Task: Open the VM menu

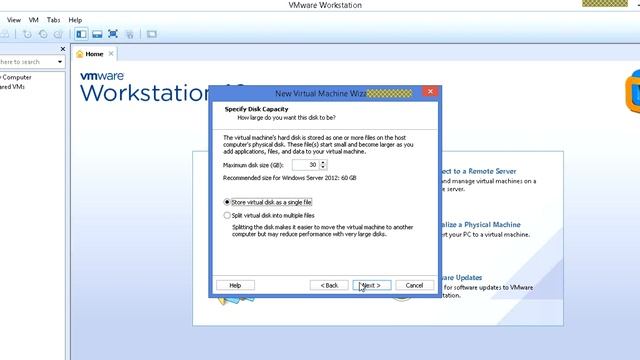Action: click(x=33, y=20)
